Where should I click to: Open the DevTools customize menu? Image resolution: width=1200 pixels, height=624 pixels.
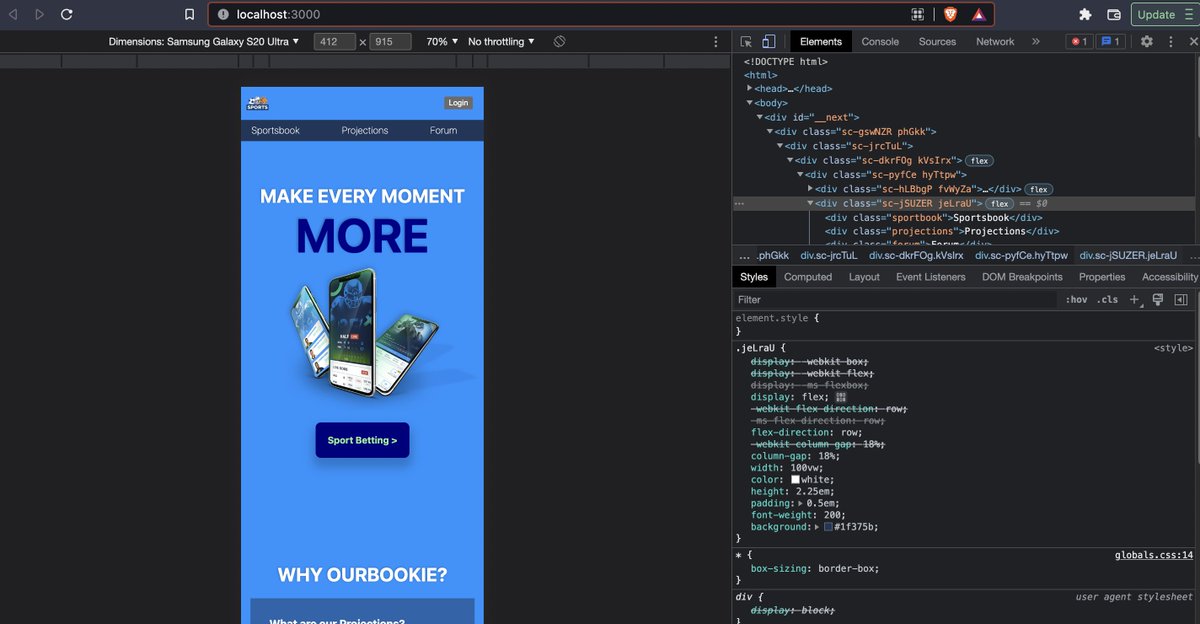[x=1170, y=42]
